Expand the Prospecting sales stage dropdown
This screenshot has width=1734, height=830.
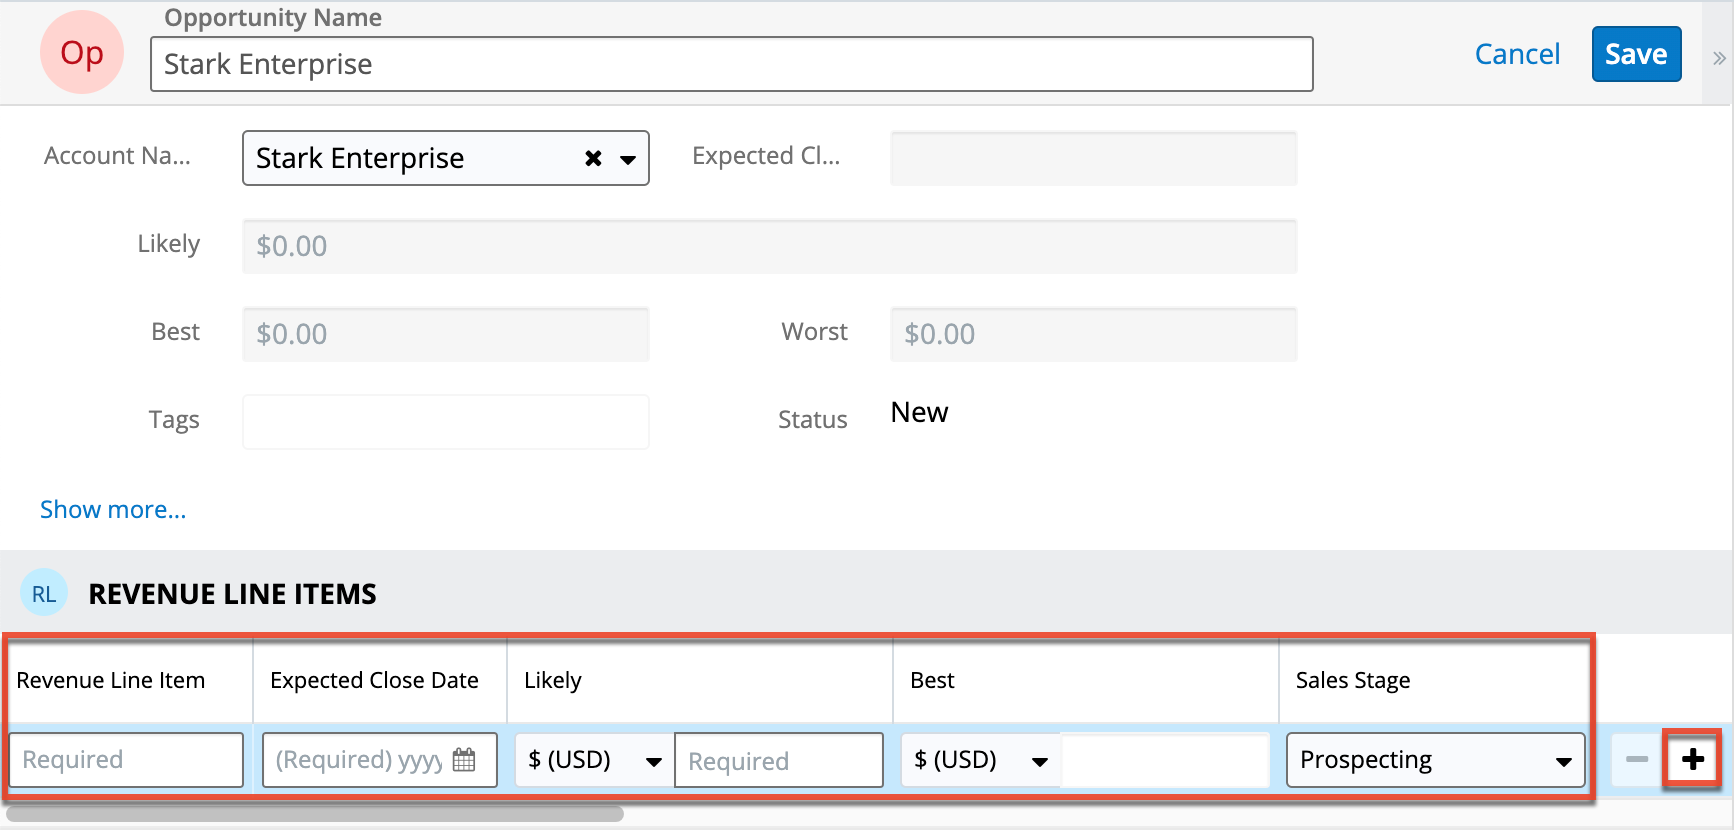coord(1435,760)
